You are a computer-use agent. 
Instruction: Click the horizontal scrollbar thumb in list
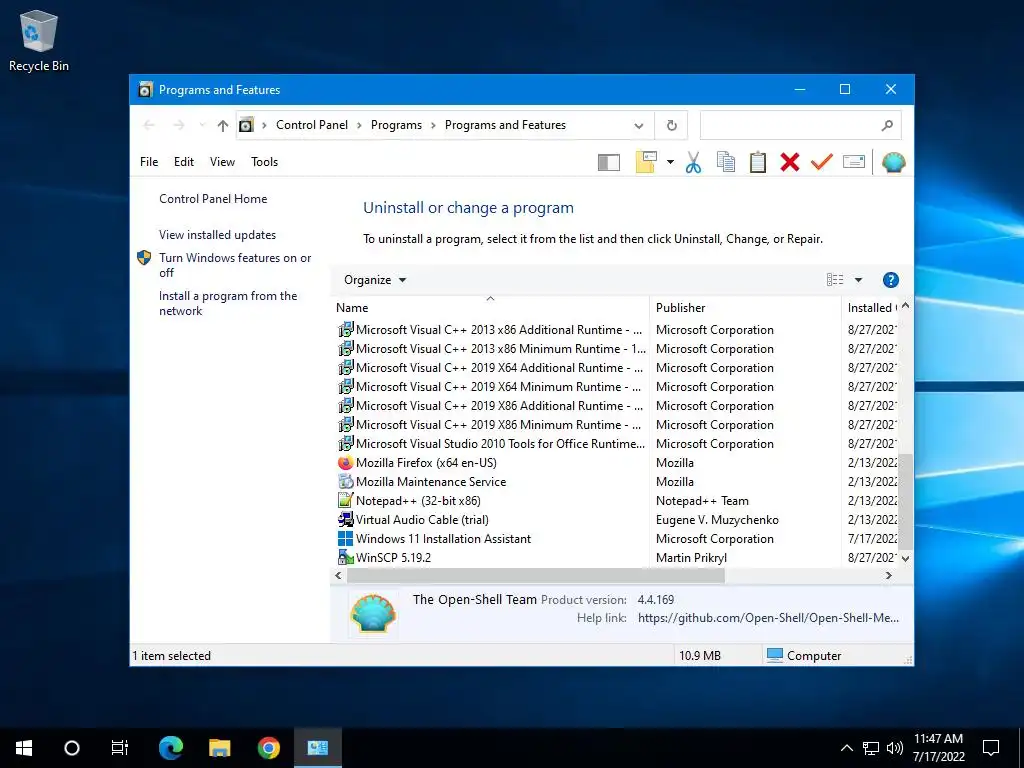pyautogui.click(x=536, y=575)
